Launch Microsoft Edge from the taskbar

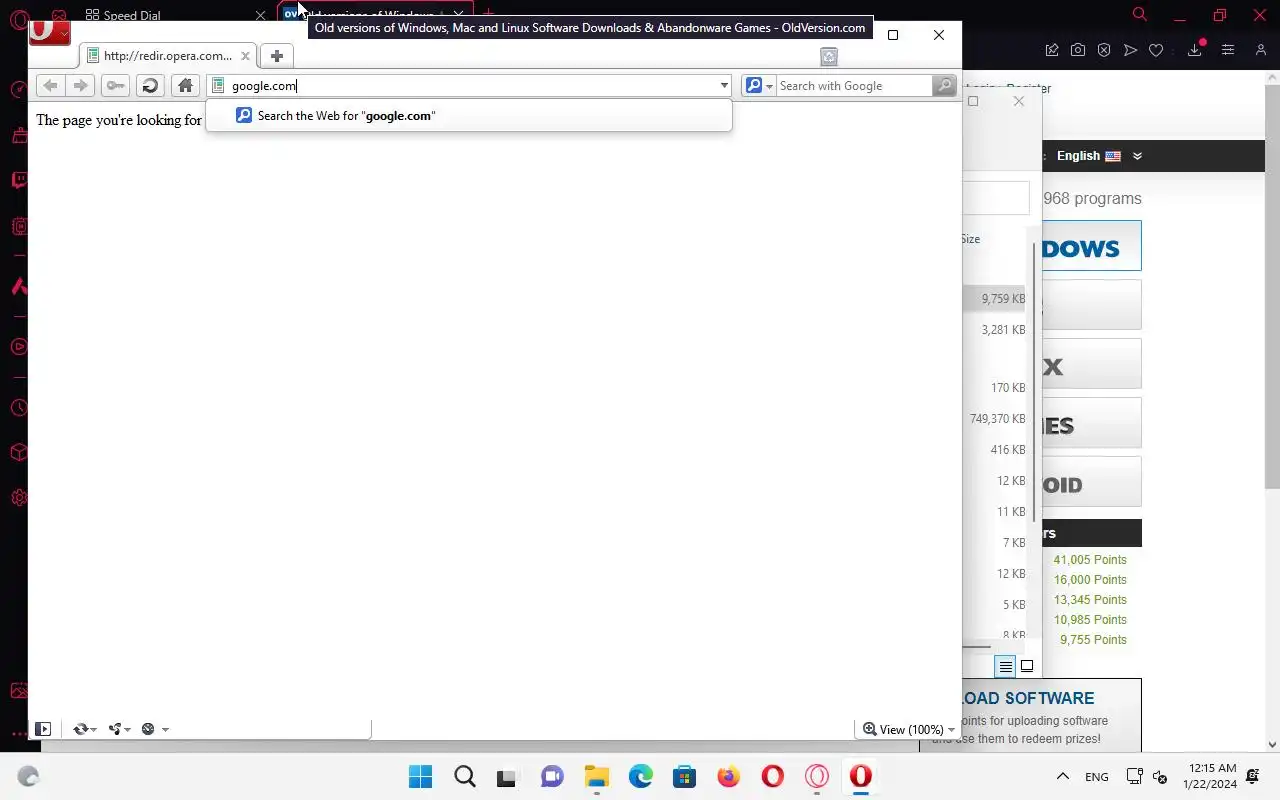click(x=641, y=776)
